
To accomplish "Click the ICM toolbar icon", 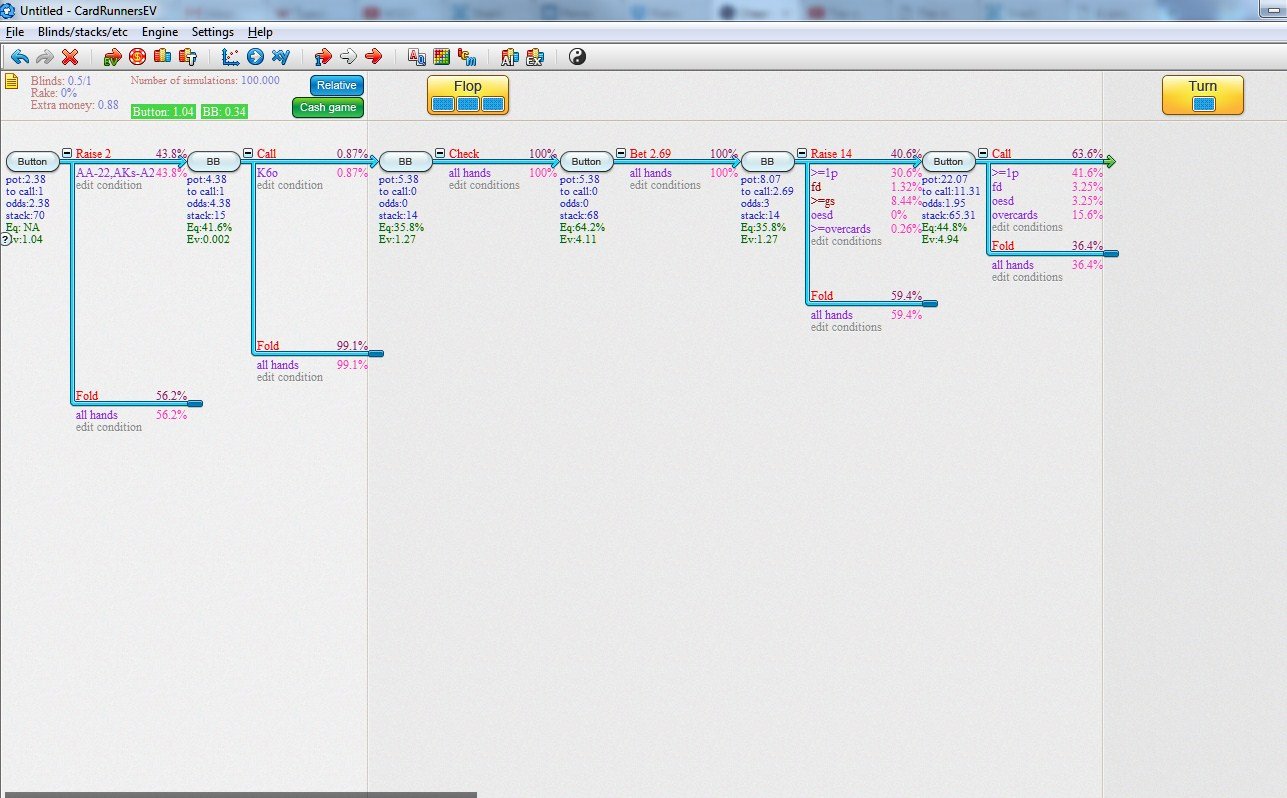I will (x=467, y=57).
